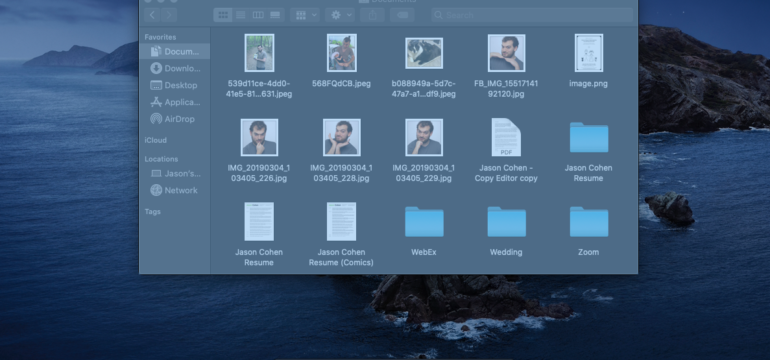Open the gear Action menu
This screenshot has width=770, height=360.
pos(340,15)
